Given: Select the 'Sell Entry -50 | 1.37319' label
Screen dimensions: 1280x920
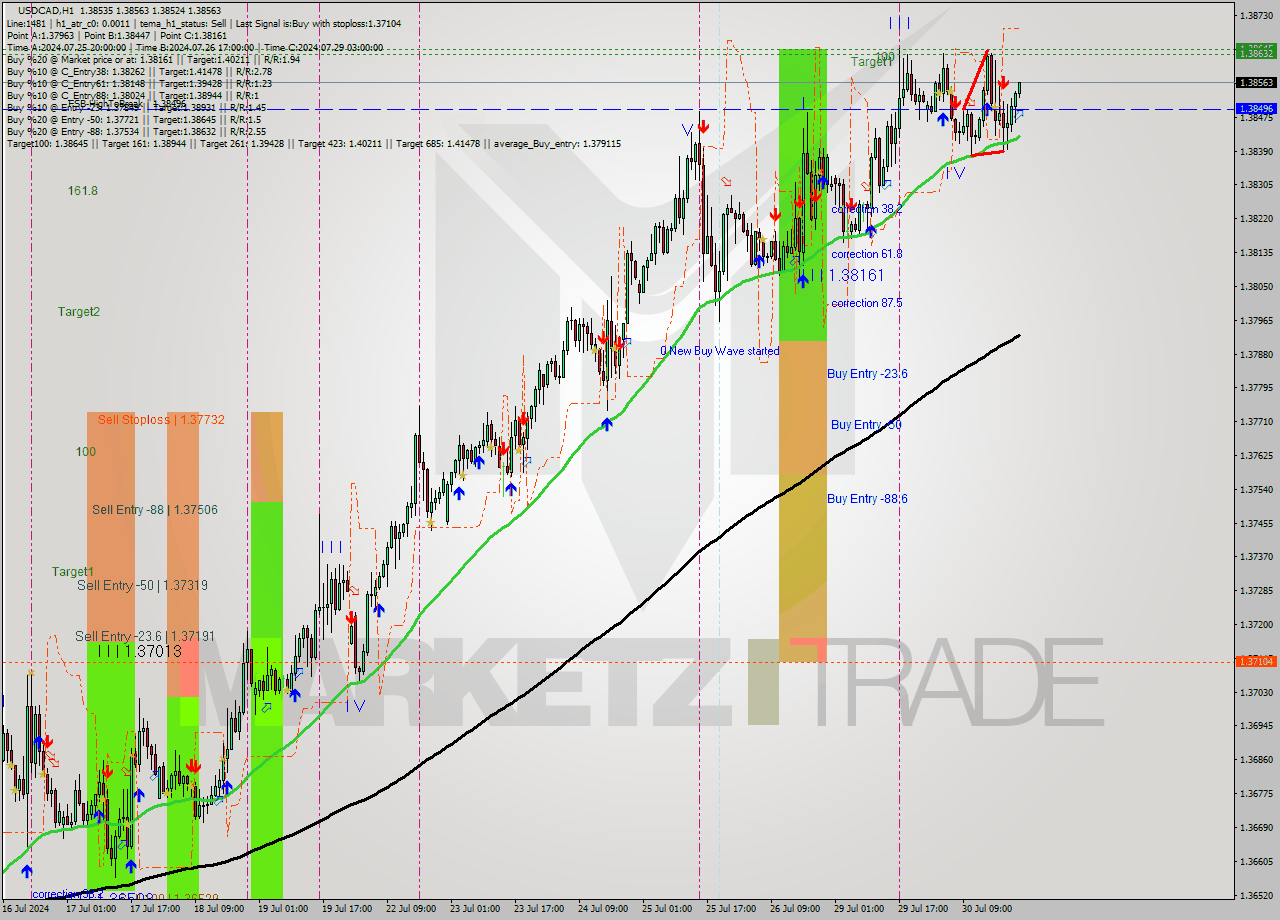Looking at the screenshot, I should 142,585.
